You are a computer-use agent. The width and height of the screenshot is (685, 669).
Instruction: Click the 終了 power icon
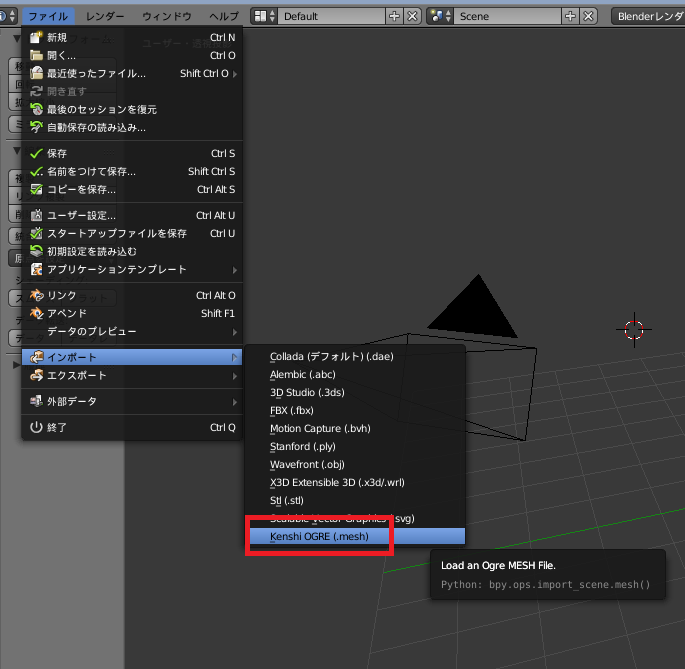click(x=36, y=427)
